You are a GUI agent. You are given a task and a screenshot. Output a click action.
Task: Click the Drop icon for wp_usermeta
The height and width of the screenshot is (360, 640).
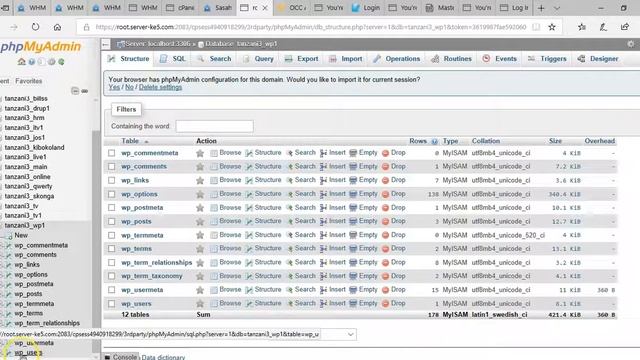[x=385, y=290]
